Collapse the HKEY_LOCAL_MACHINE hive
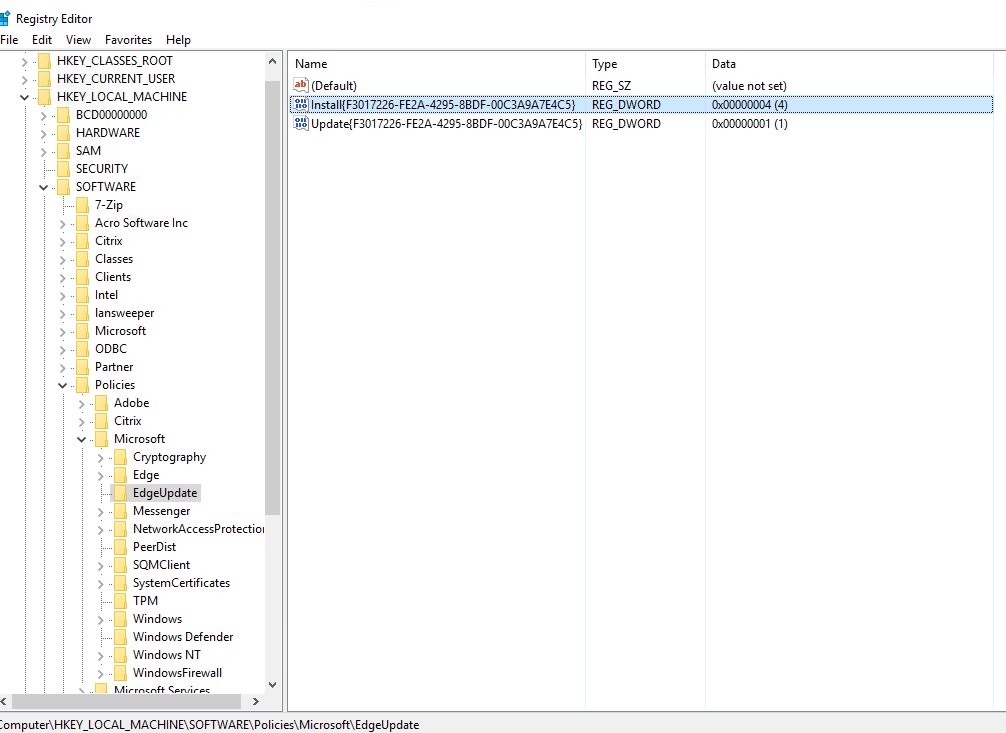1006x733 pixels. coord(24,98)
